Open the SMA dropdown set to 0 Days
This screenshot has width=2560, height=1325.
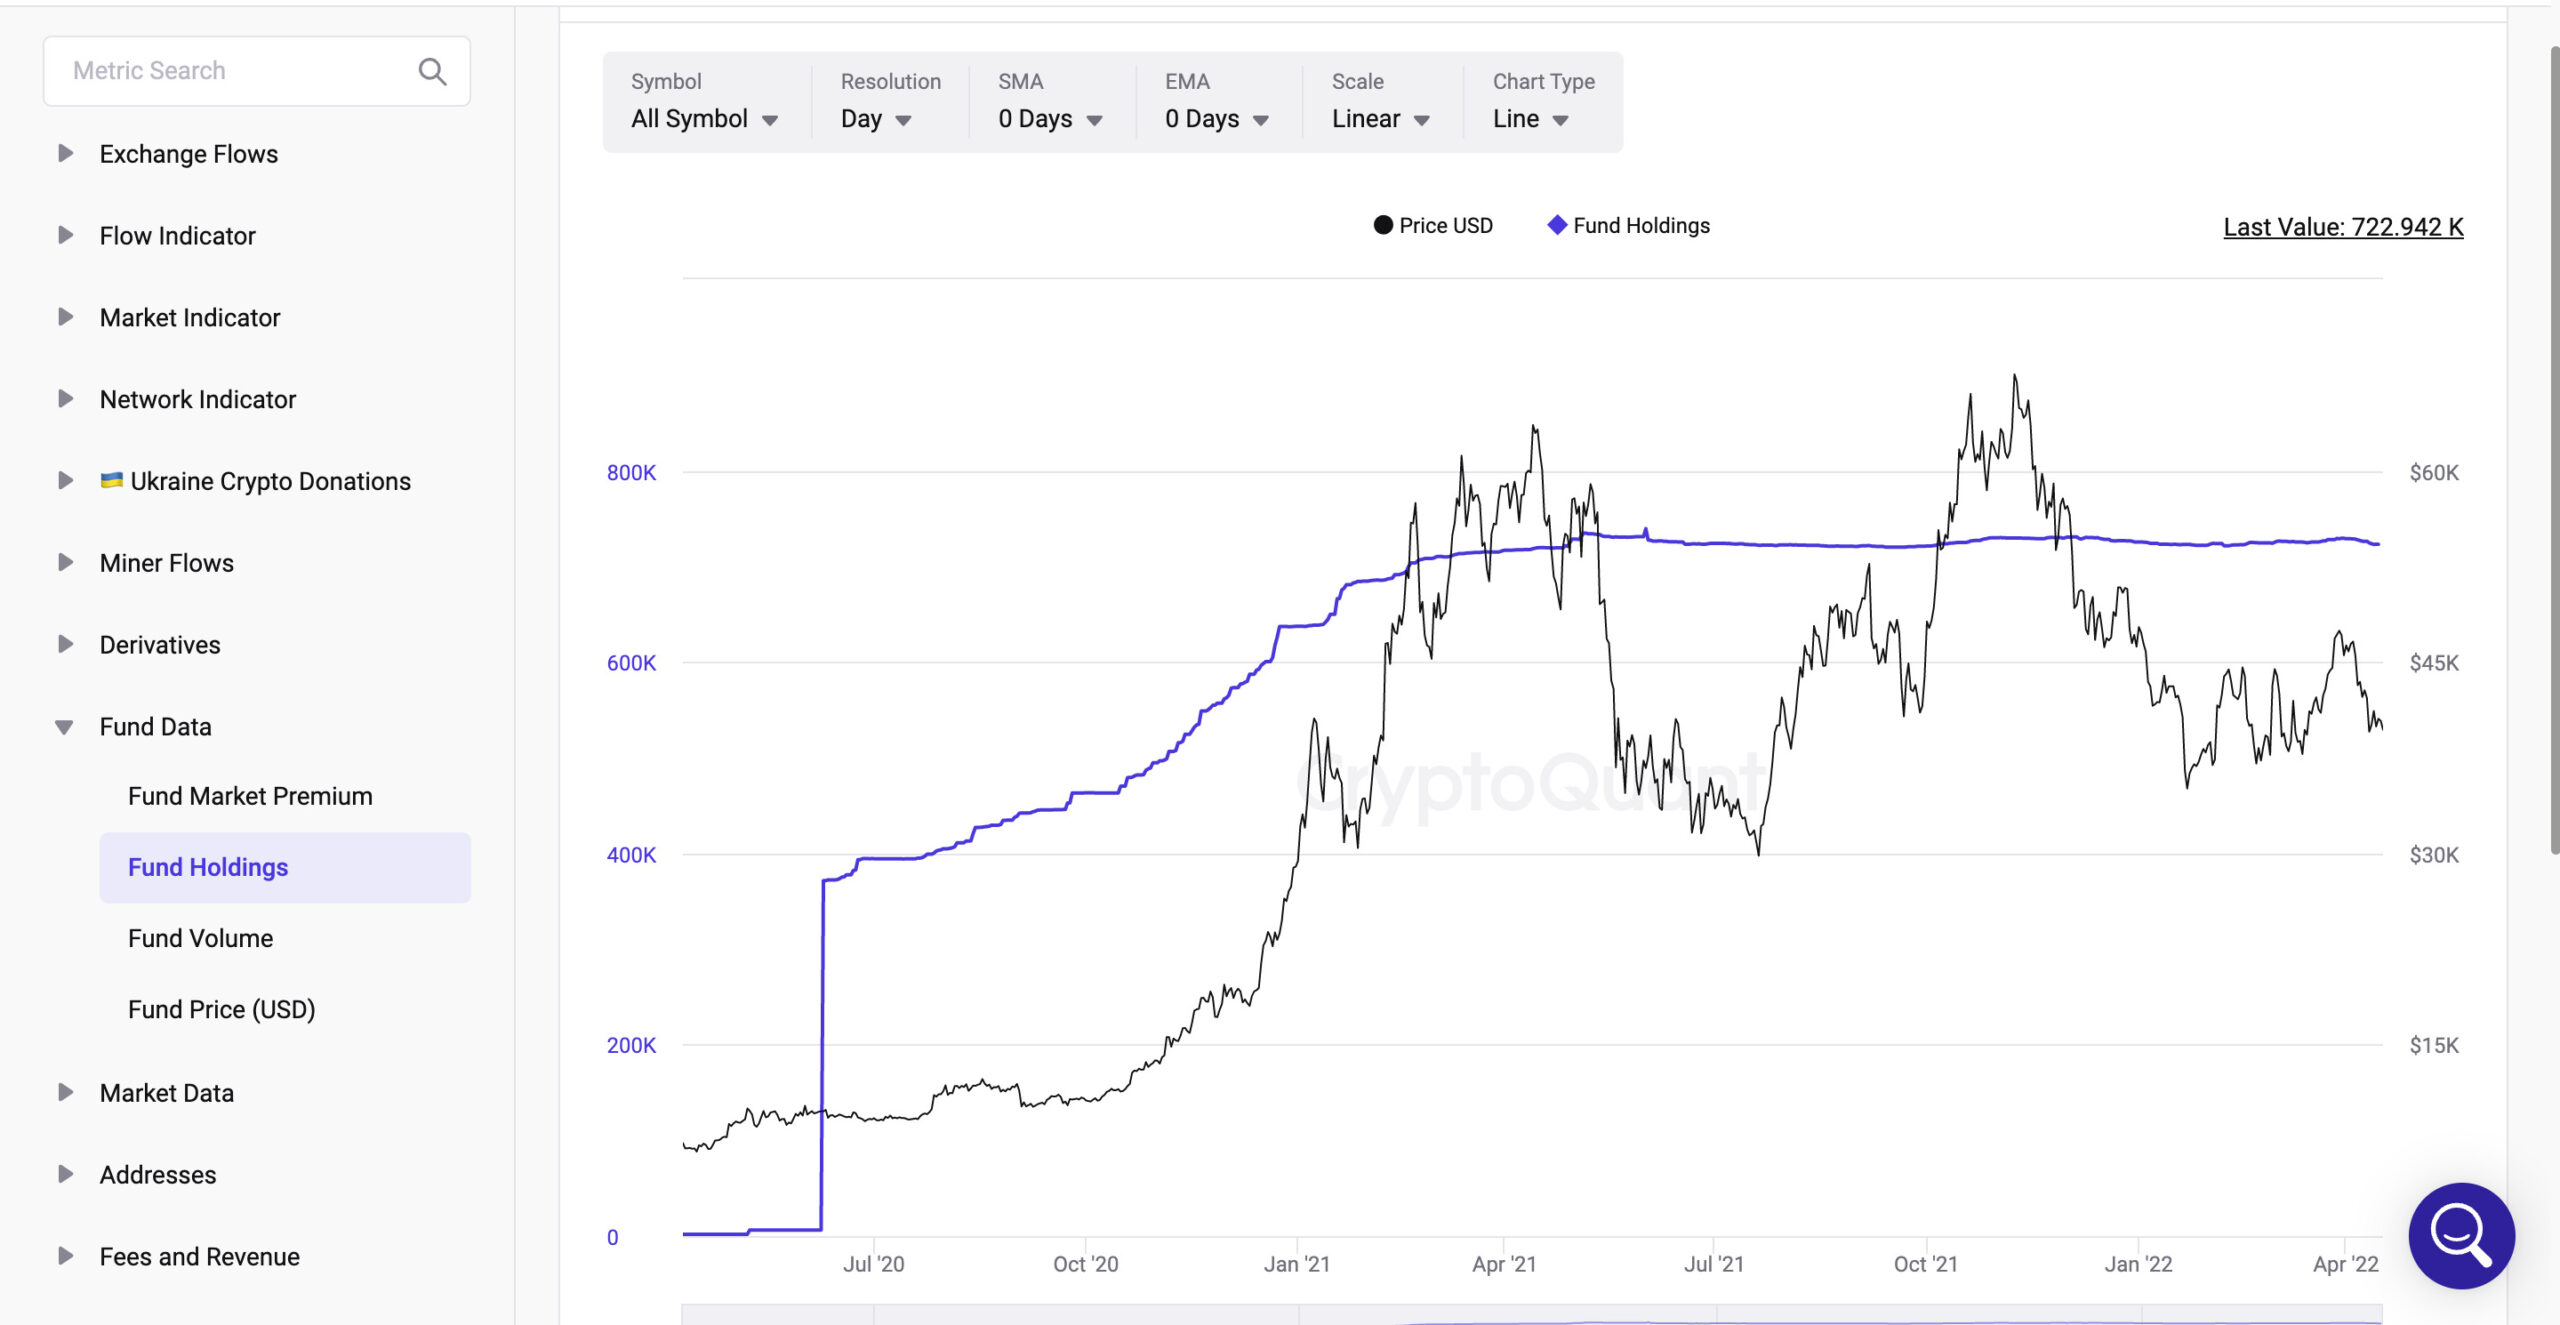(1050, 119)
